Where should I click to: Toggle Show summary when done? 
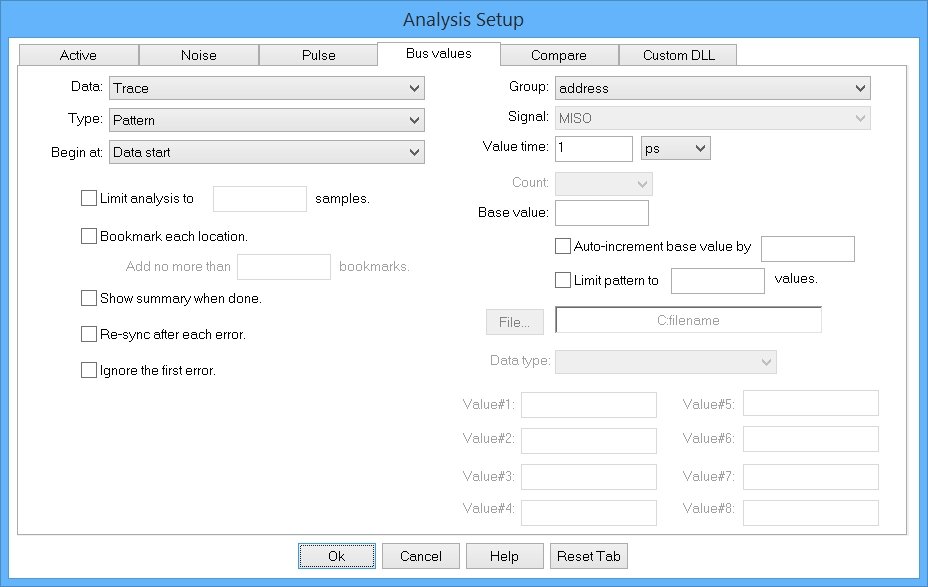[89, 298]
